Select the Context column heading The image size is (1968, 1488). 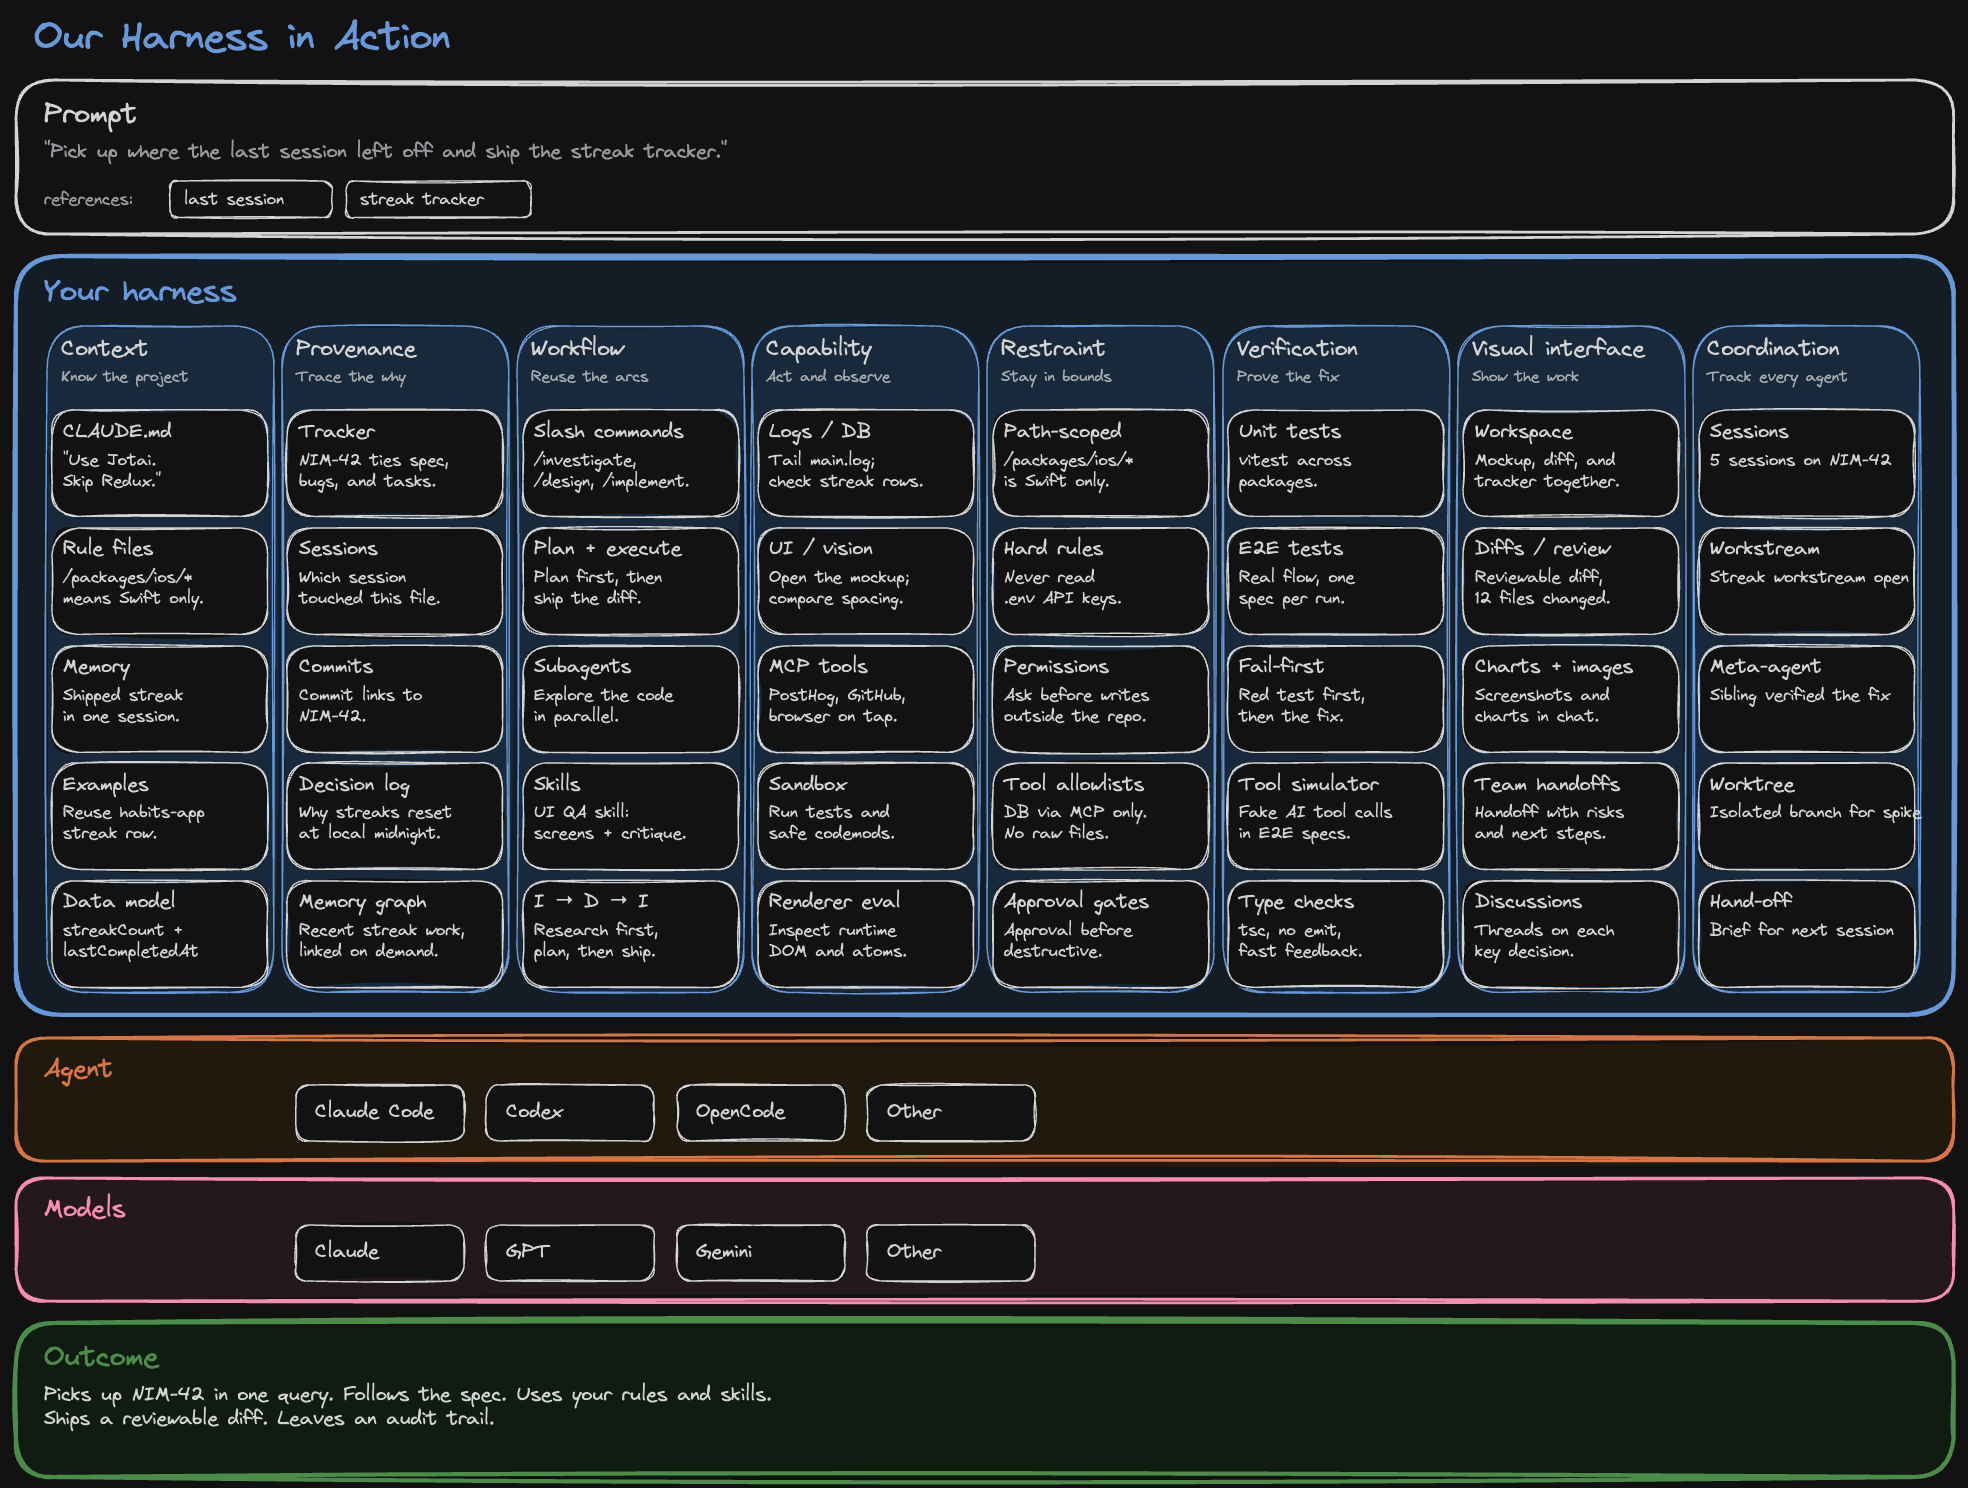[104, 348]
